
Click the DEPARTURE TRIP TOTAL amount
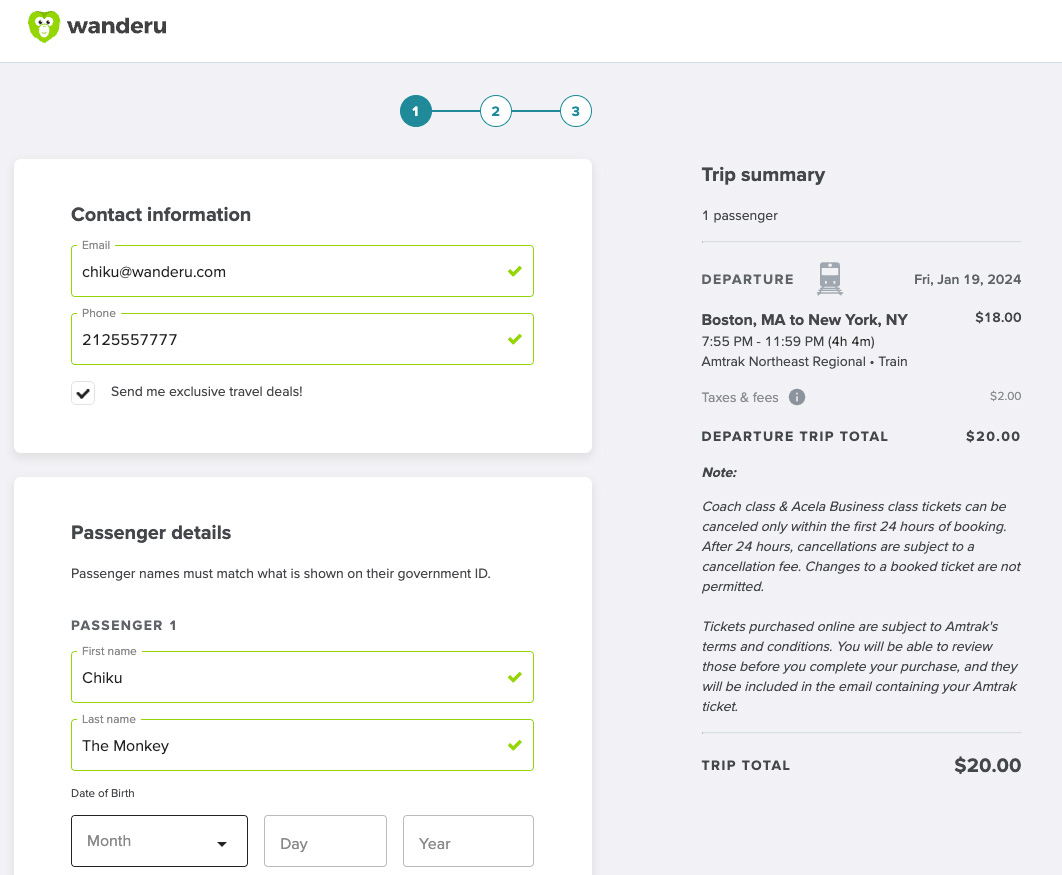[992, 436]
